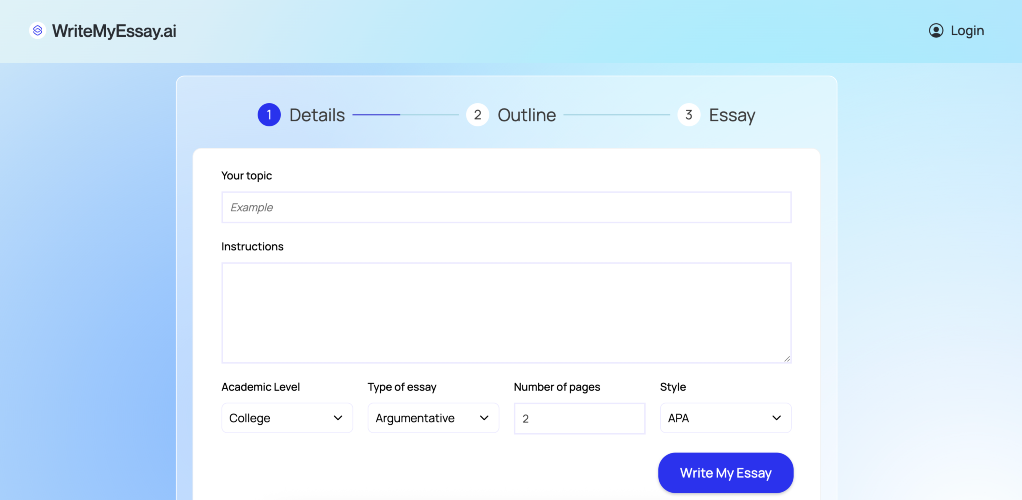Click the WriteMyEssay.ai brand name
The image size is (1022, 500).
(x=114, y=31)
